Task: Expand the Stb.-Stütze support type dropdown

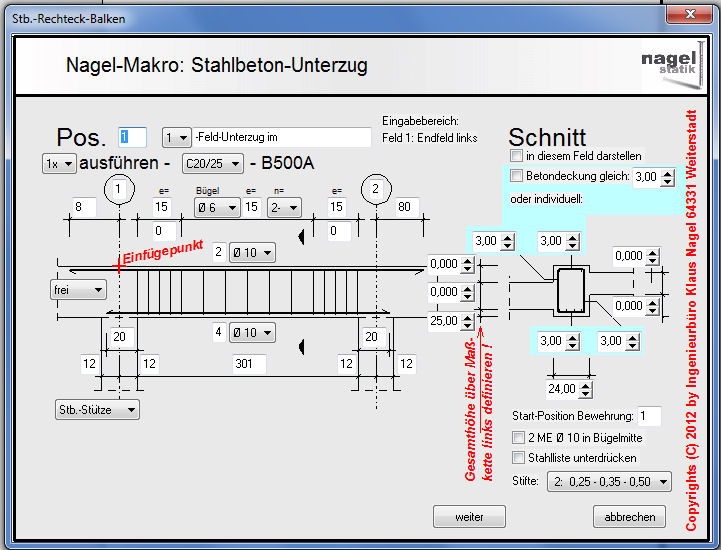Action: 97,409
